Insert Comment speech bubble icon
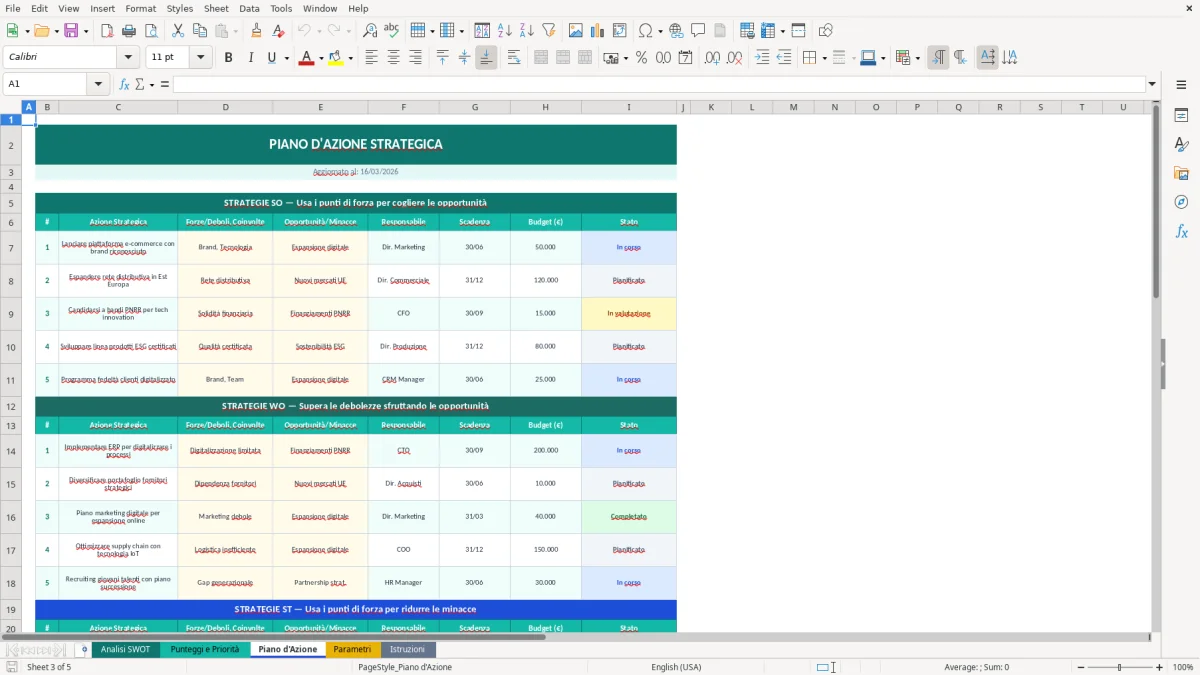This screenshot has height=675, width=1200. coord(698,31)
